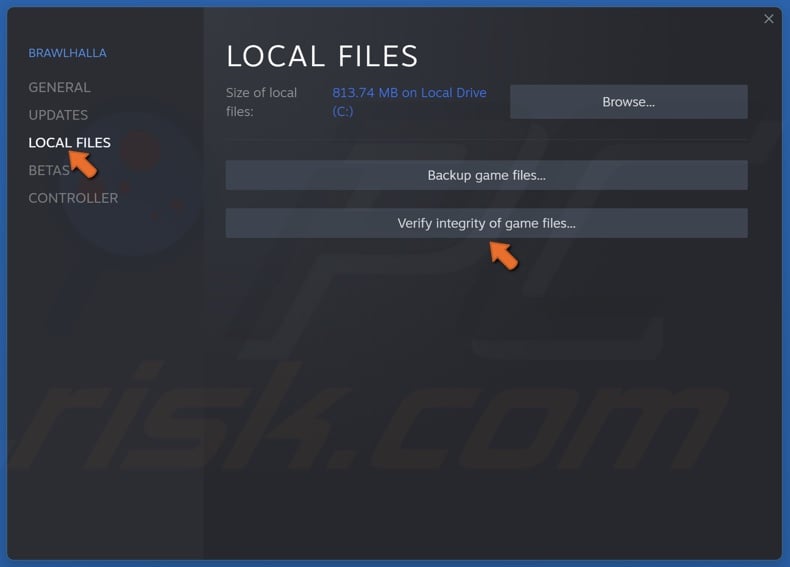Click Backup game files... button
Viewport: 790px width, 567px height.
point(486,175)
